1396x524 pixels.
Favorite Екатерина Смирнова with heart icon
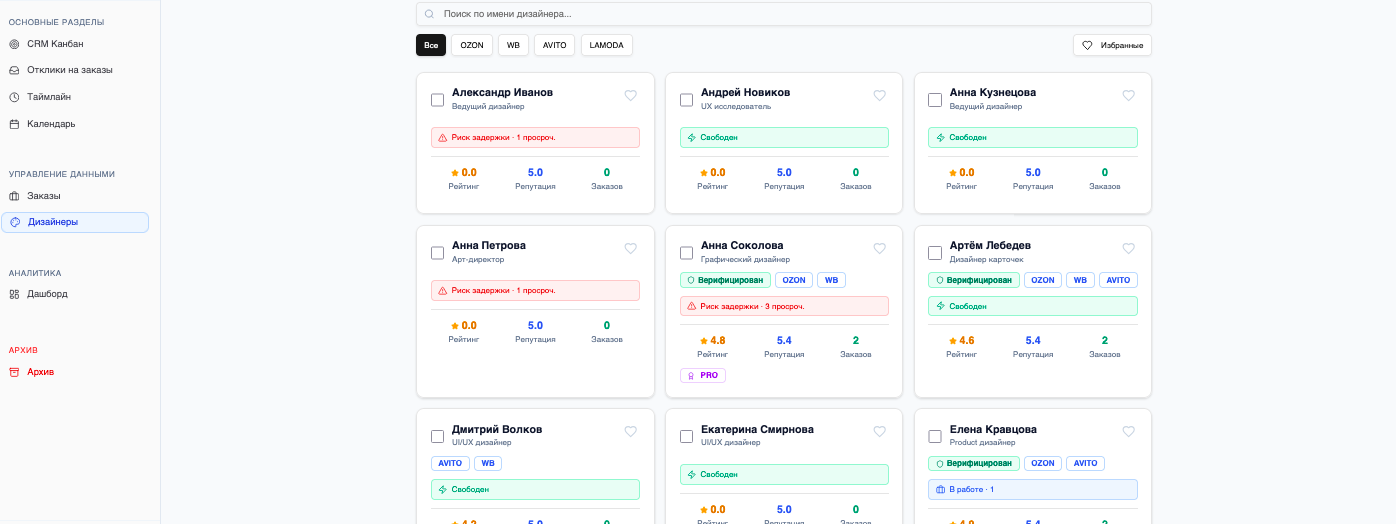tap(880, 432)
